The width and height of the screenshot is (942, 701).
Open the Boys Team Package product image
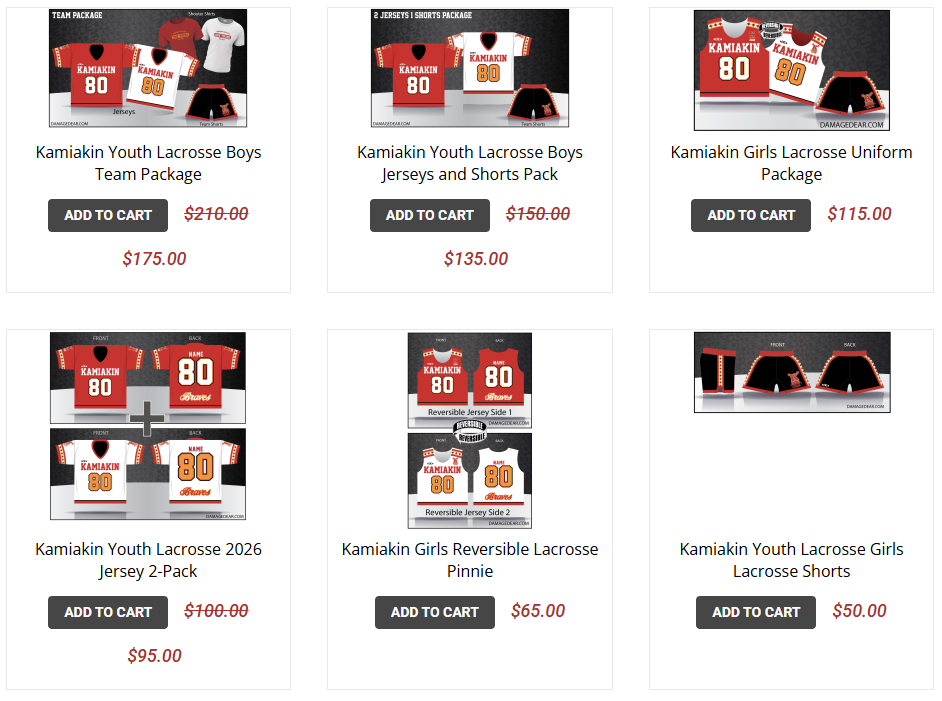[148, 68]
